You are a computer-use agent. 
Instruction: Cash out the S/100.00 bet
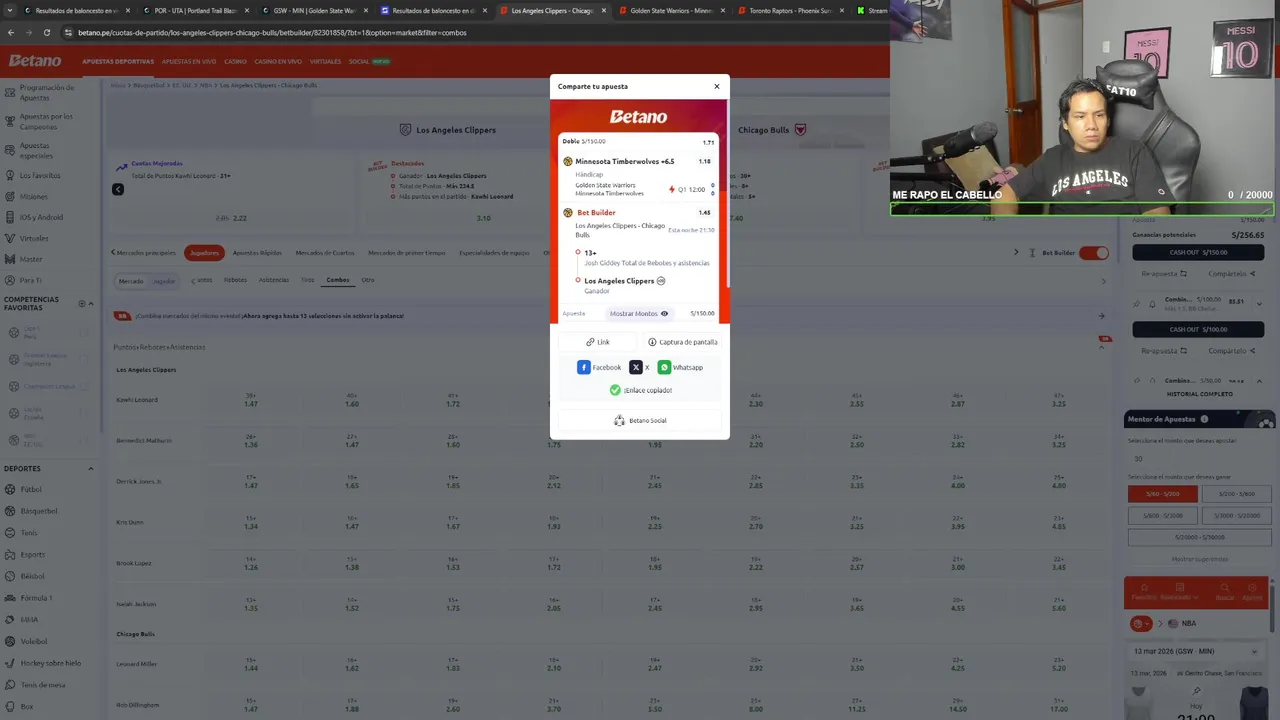click(1198, 329)
